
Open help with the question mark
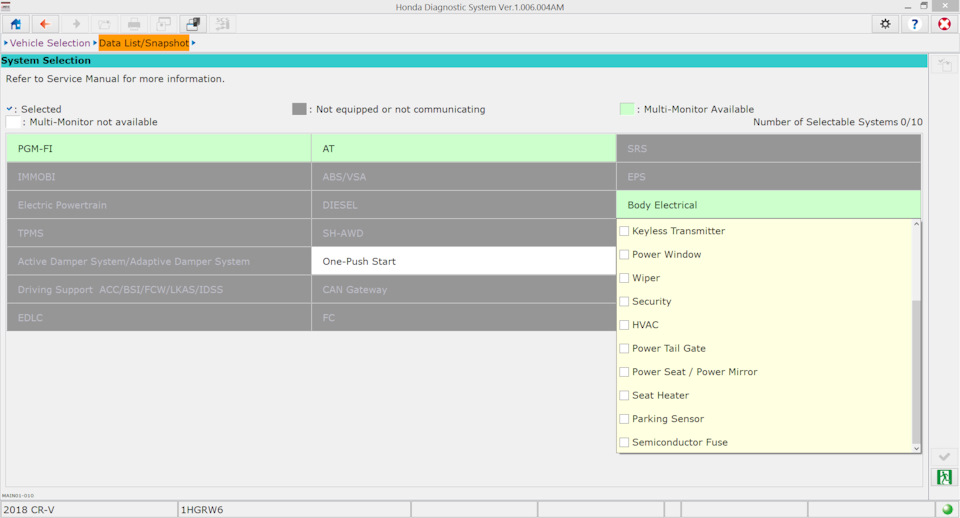[x=915, y=24]
